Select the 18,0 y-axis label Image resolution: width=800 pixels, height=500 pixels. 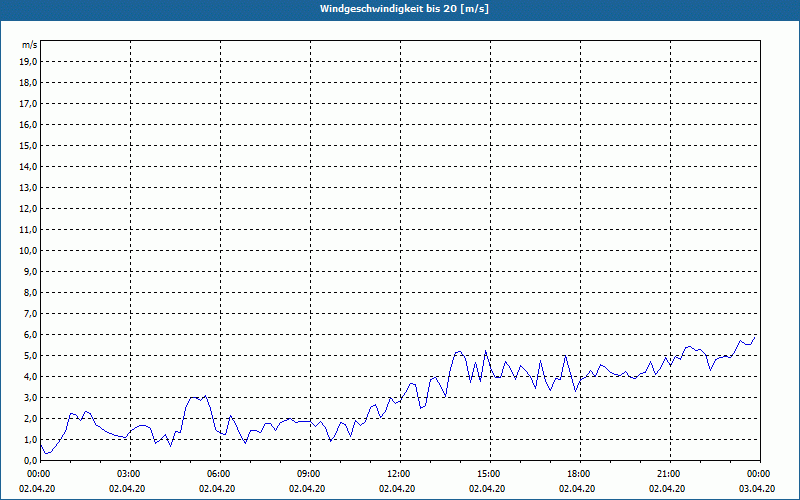[29, 83]
